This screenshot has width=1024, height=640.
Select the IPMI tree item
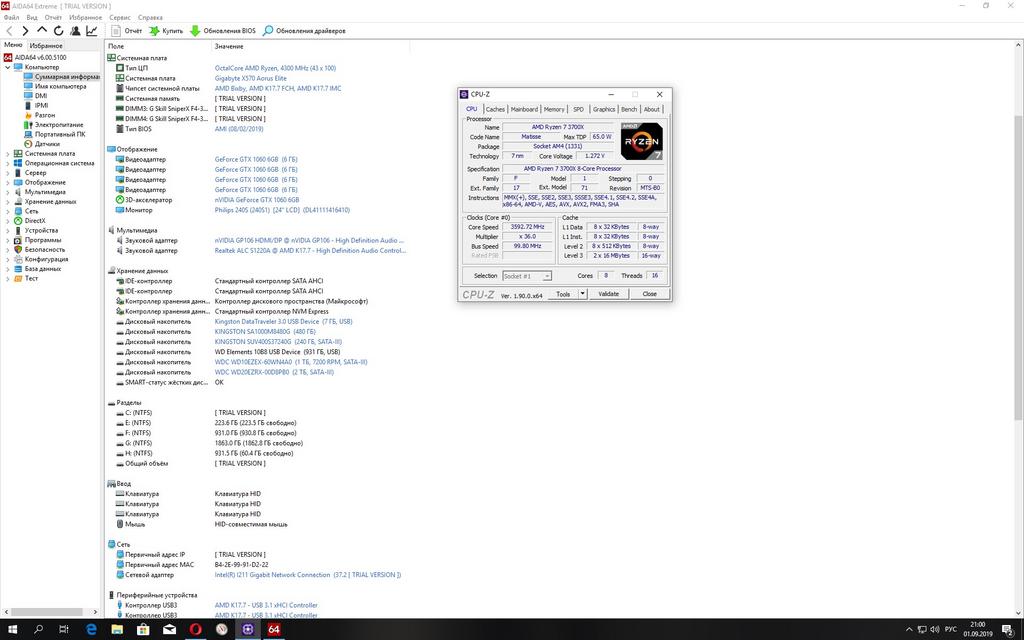coord(41,105)
